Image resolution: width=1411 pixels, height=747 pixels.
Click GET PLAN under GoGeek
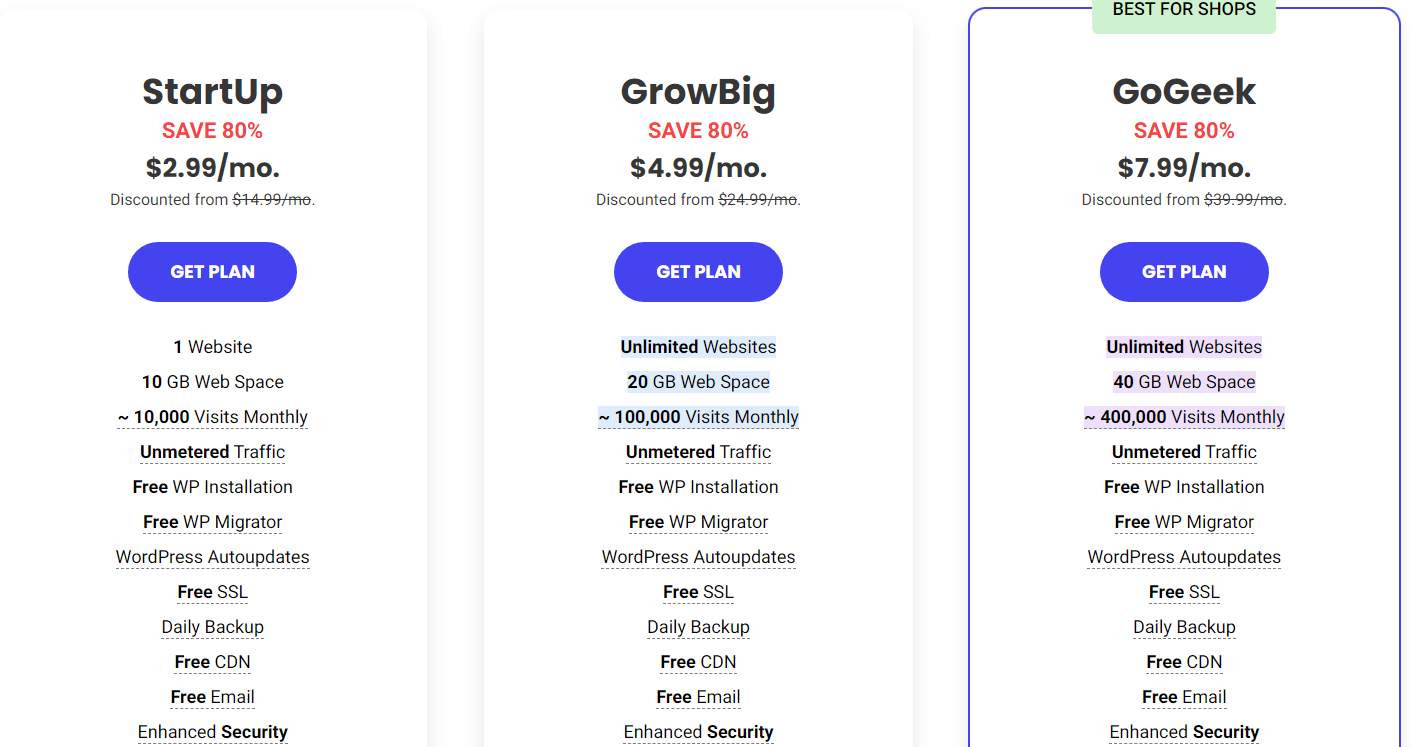pos(1184,272)
